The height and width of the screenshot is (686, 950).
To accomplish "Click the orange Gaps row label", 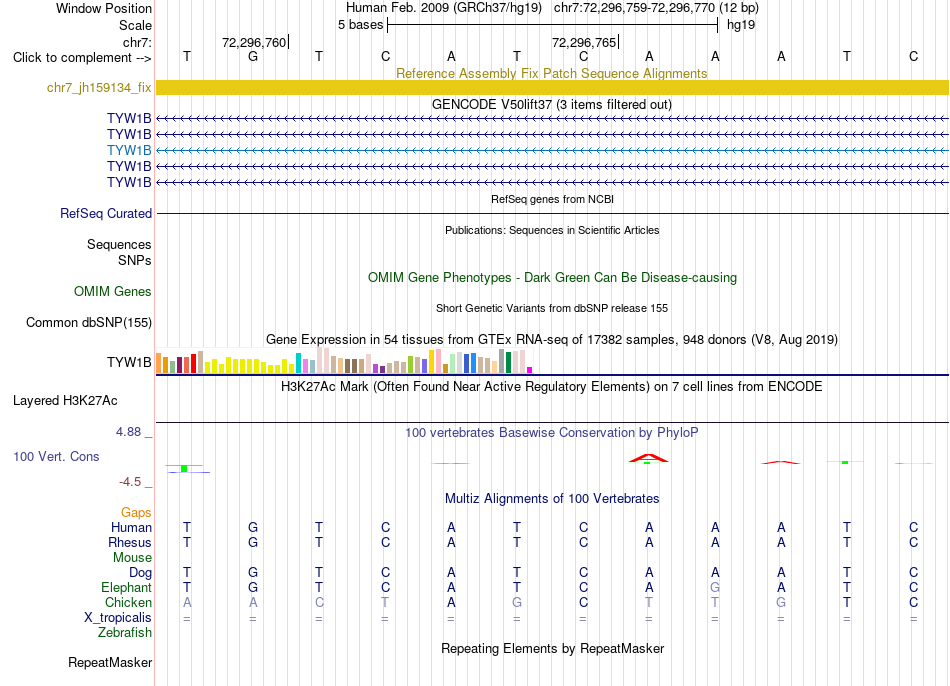I will [x=136, y=513].
